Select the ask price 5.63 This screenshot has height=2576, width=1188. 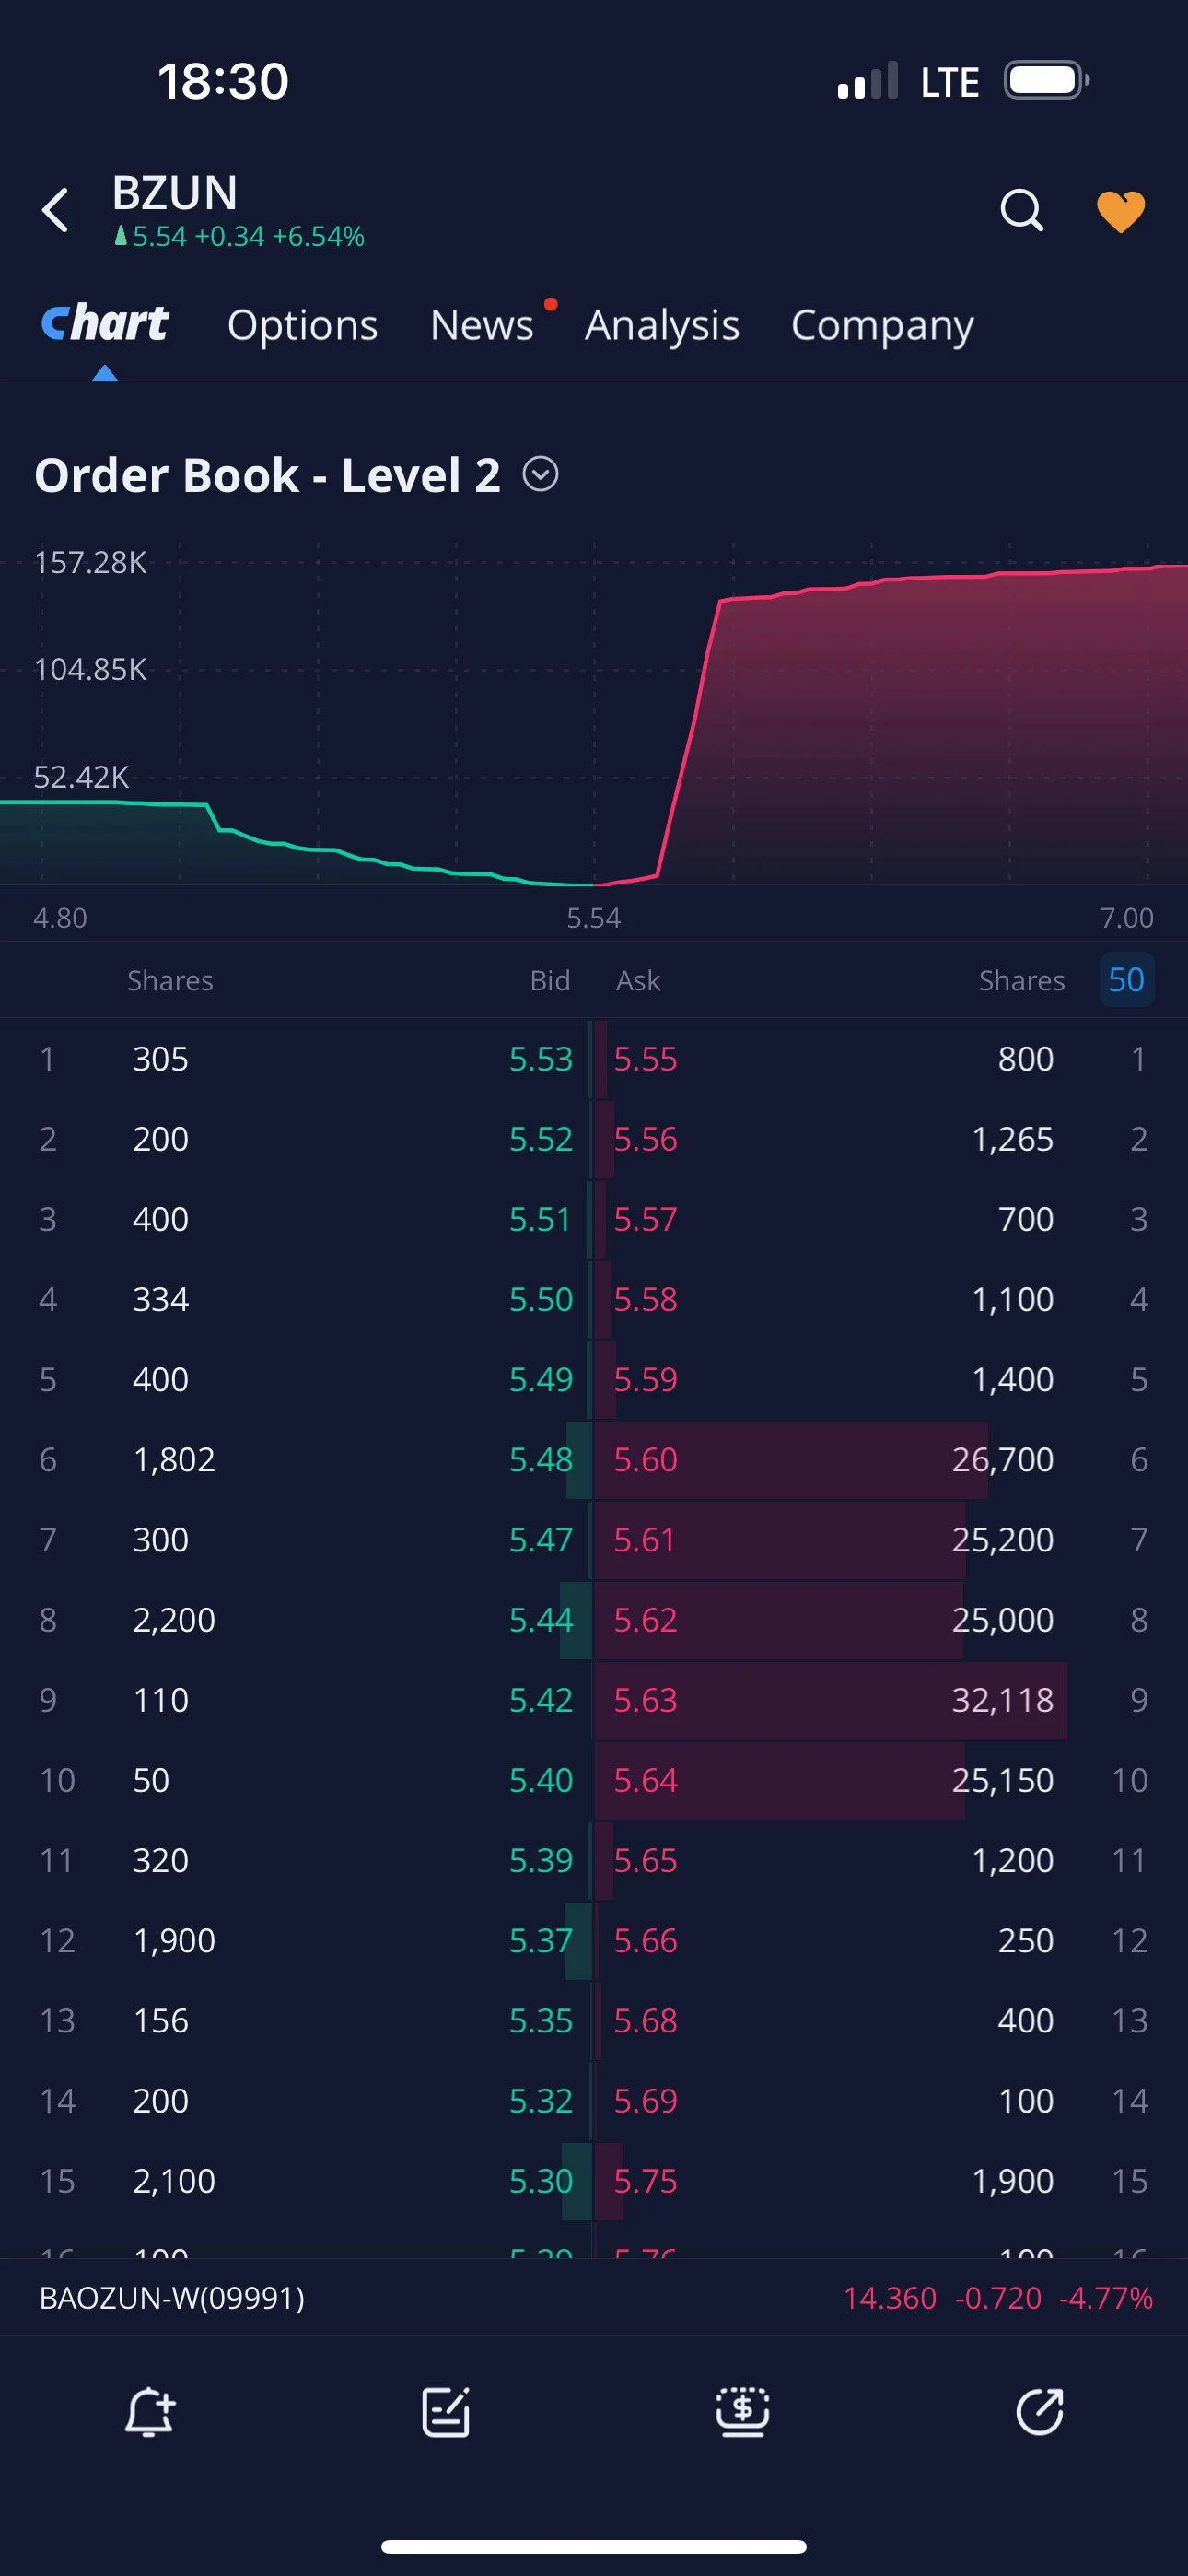645,1699
